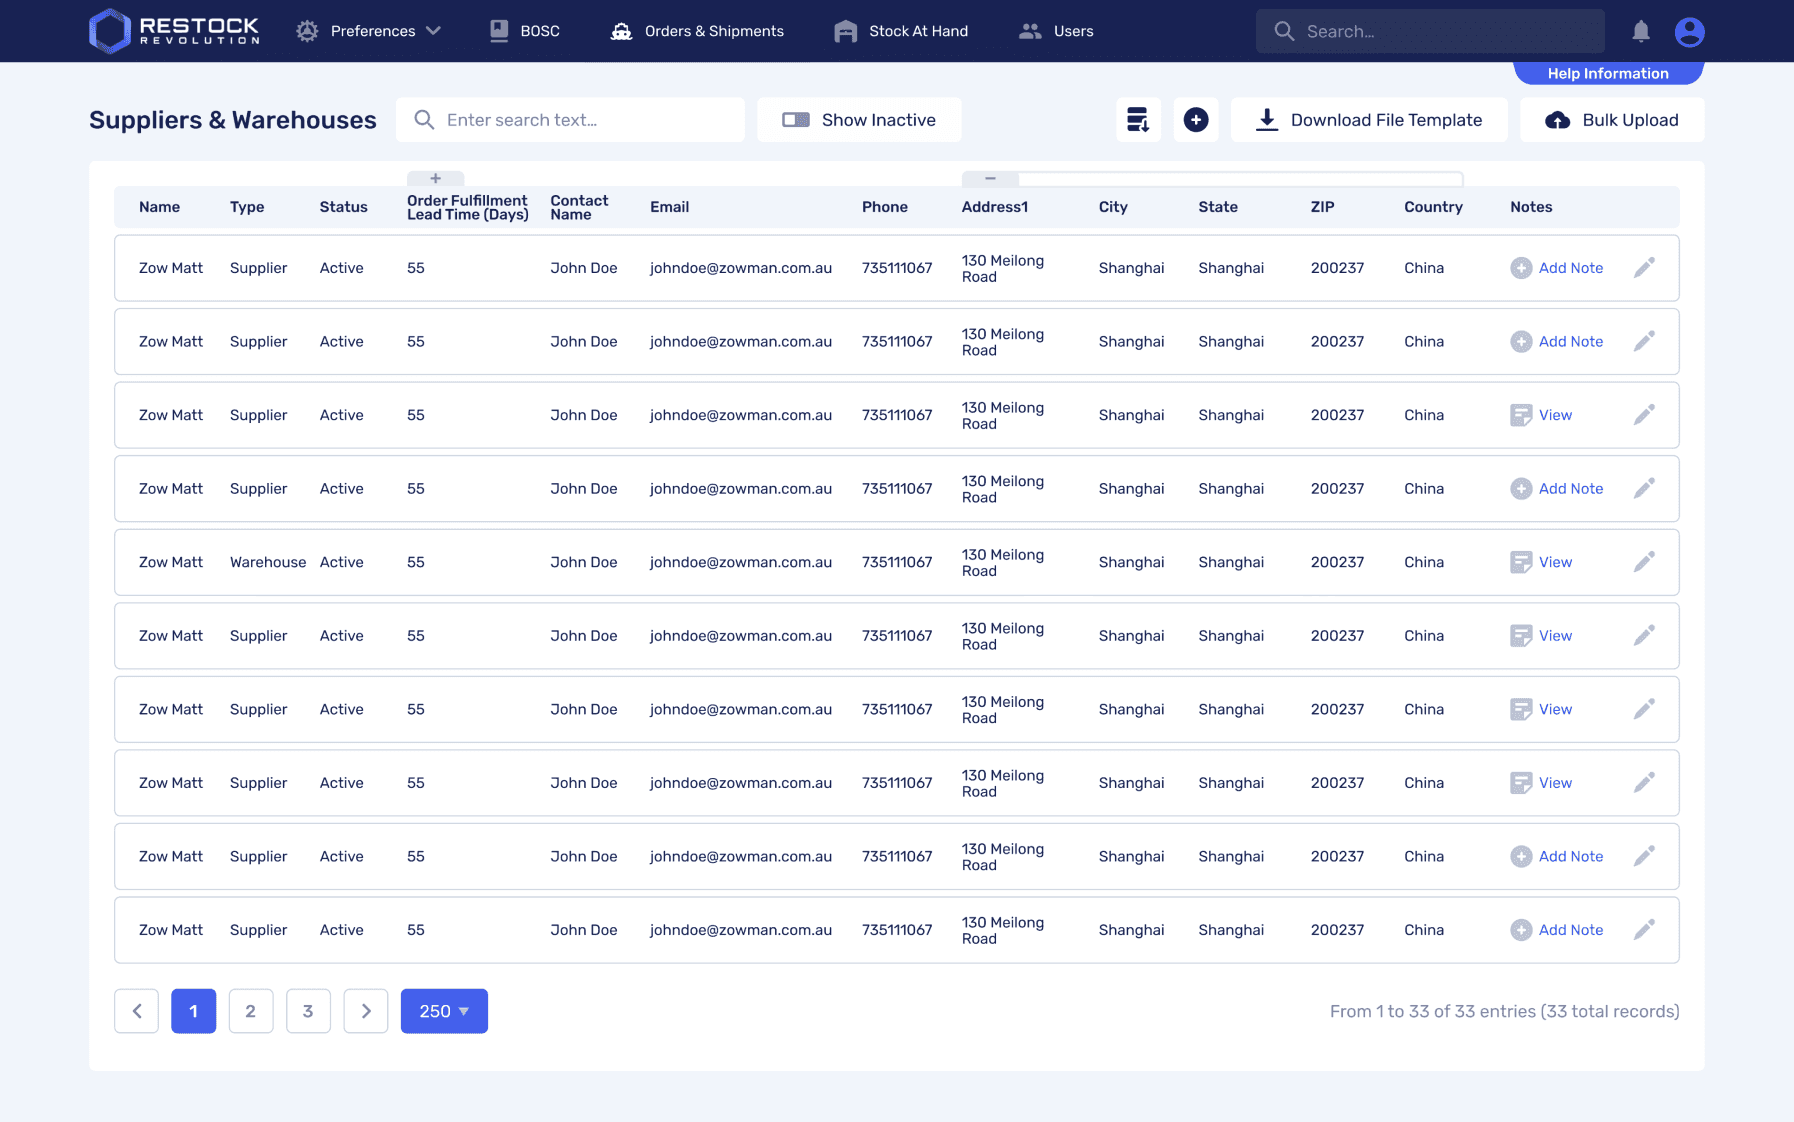Edit the second row using pencil icon
The width and height of the screenshot is (1794, 1122).
tap(1644, 341)
